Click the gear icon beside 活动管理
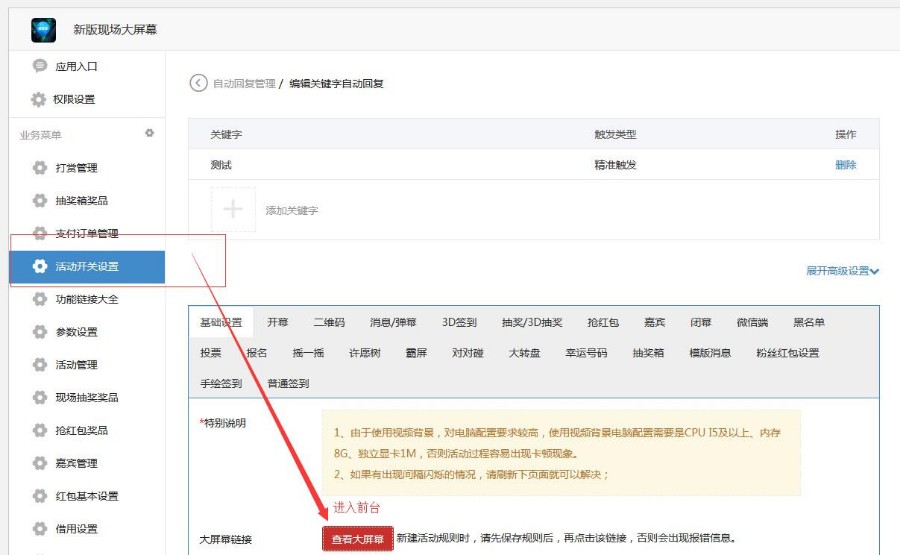The height and width of the screenshot is (555, 900). [x=40, y=364]
